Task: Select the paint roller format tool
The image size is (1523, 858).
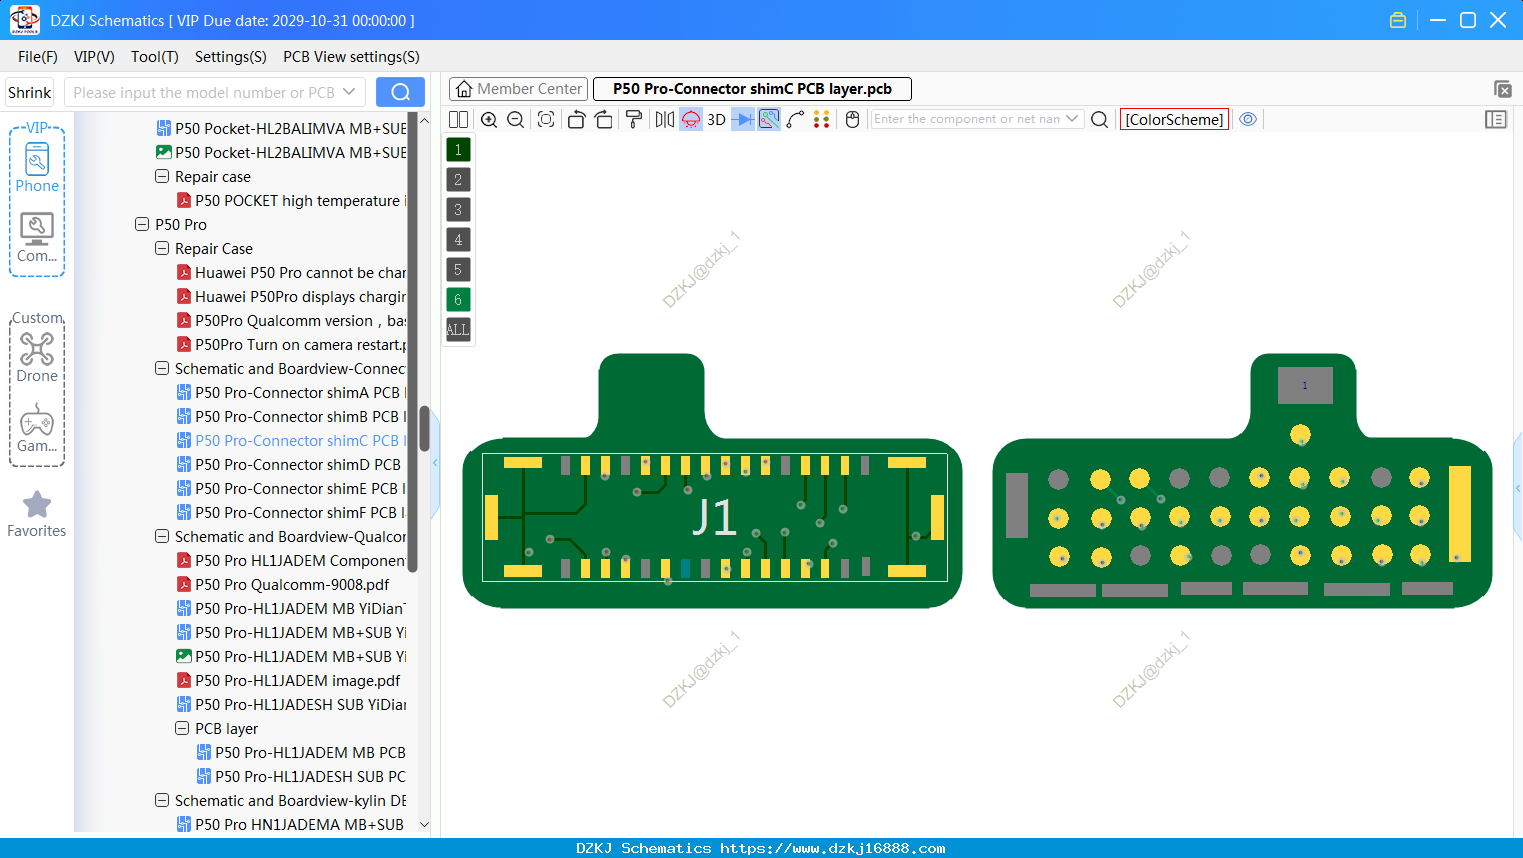Action: (x=633, y=119)
